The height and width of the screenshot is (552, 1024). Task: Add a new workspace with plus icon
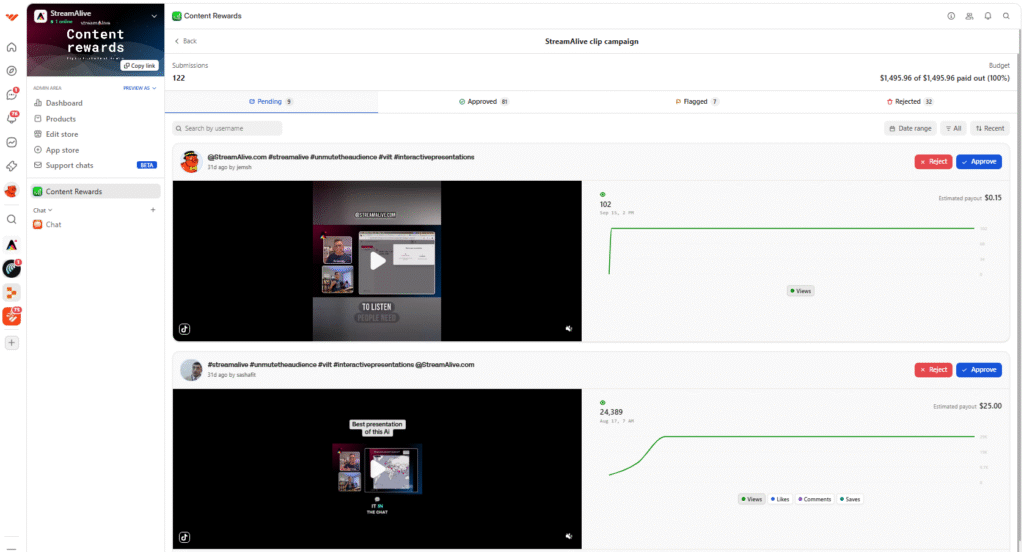click(x=12, y=343)
